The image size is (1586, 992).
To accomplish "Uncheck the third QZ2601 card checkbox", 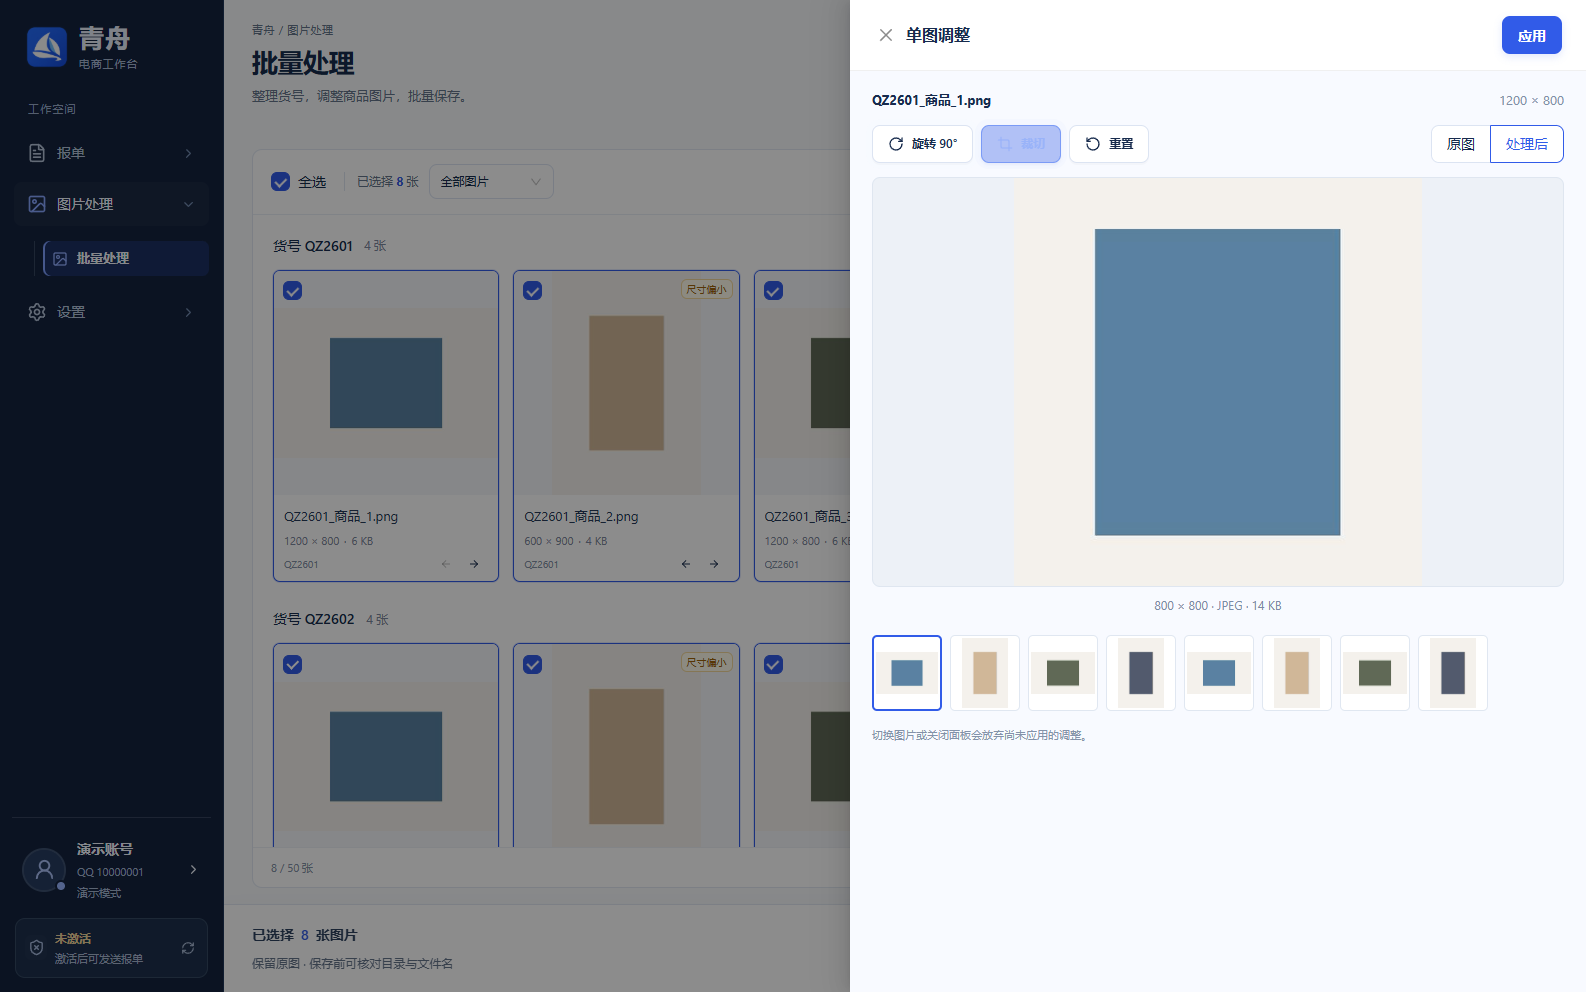I will pyautogui.click(x=774, y=291).
